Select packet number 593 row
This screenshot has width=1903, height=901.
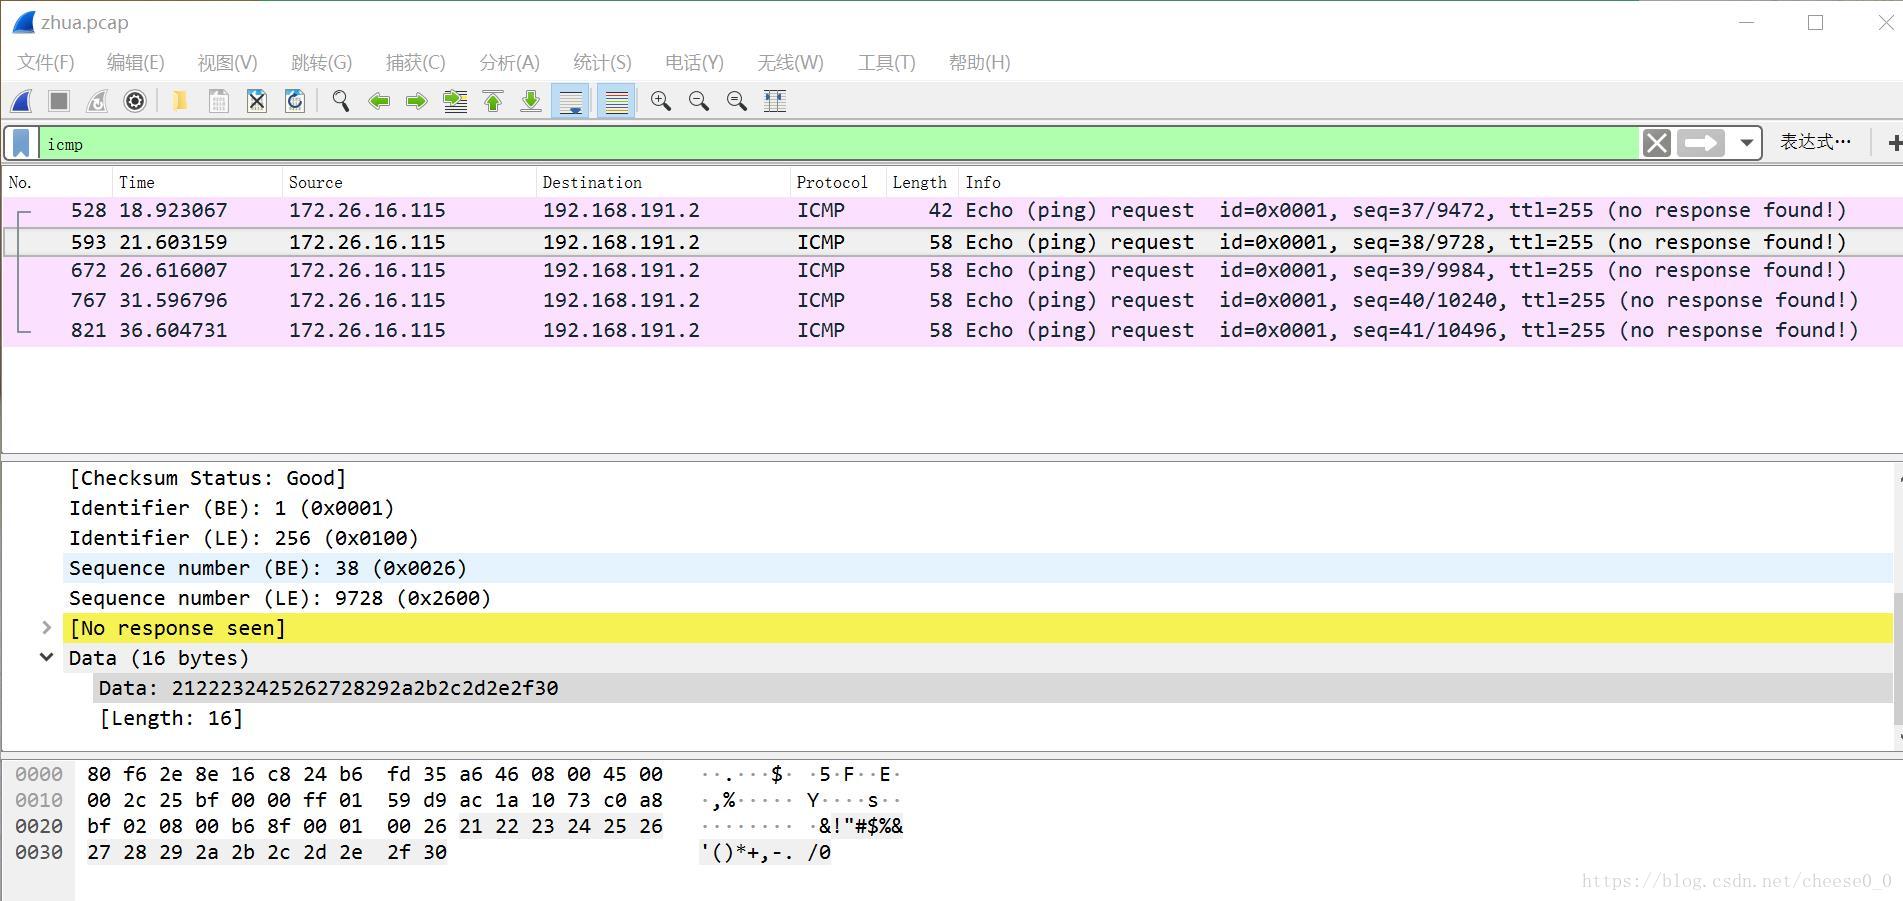[952, 242]
